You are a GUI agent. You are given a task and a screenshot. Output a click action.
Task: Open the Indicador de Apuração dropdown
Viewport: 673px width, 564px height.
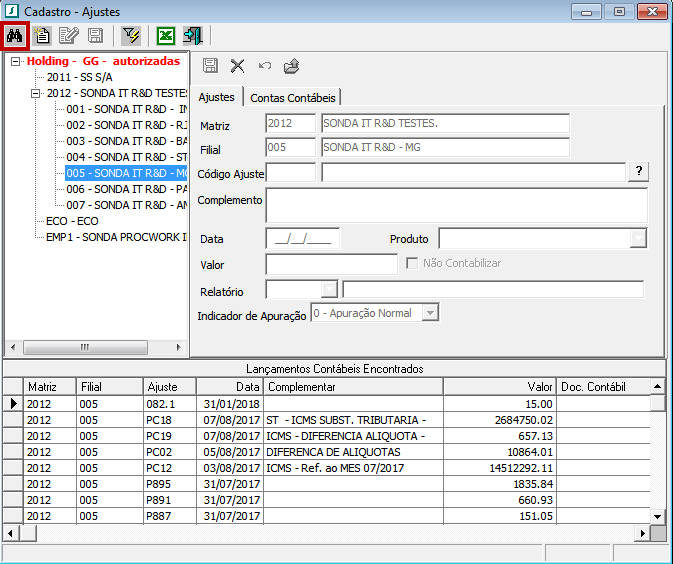[430, 313]
